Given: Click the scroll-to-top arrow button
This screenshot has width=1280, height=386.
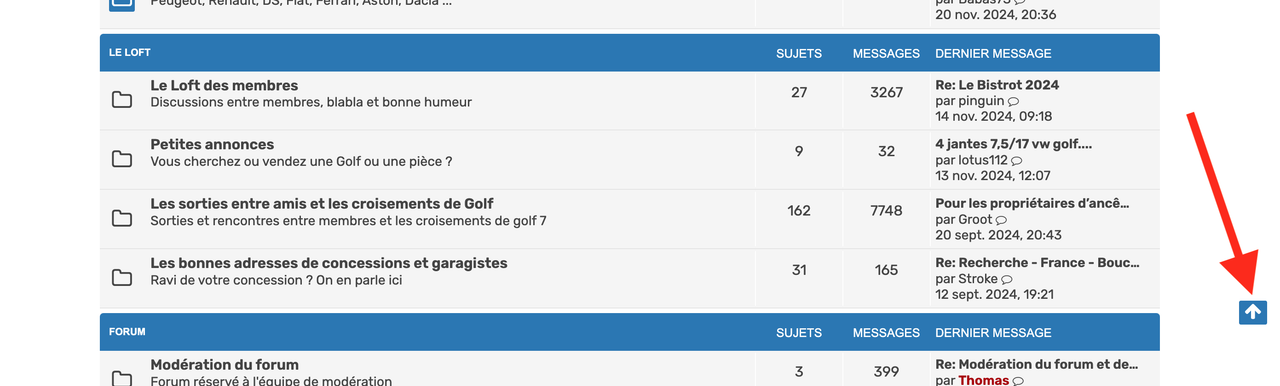Looking at the screenshot, I should pos(1253,312).
